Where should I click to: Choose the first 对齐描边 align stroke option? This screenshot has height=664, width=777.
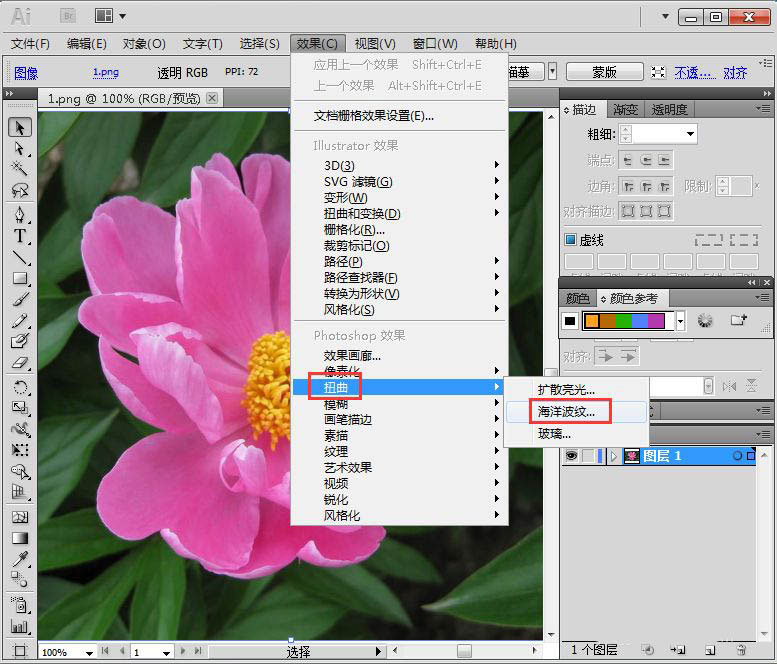coord(628,212)
